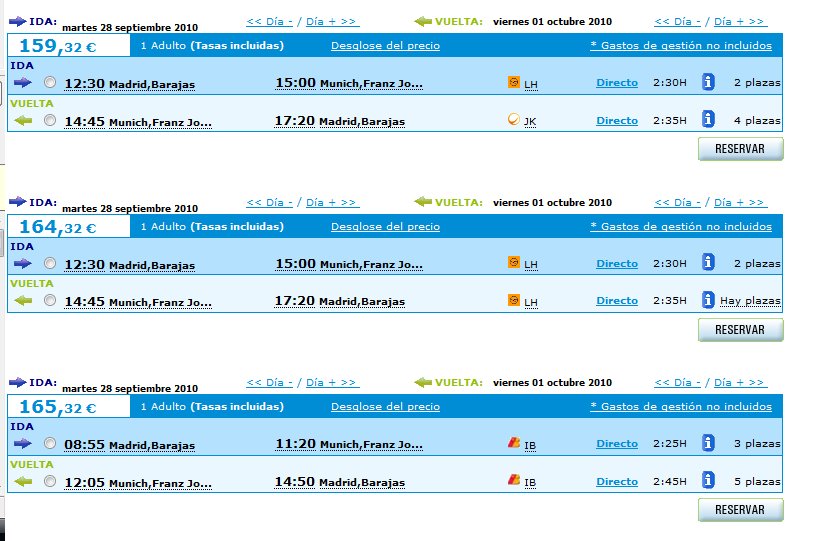Open Gastos de gestión note for 159,32 € offer
The image size is (813, 541).
tap(681, 46)
